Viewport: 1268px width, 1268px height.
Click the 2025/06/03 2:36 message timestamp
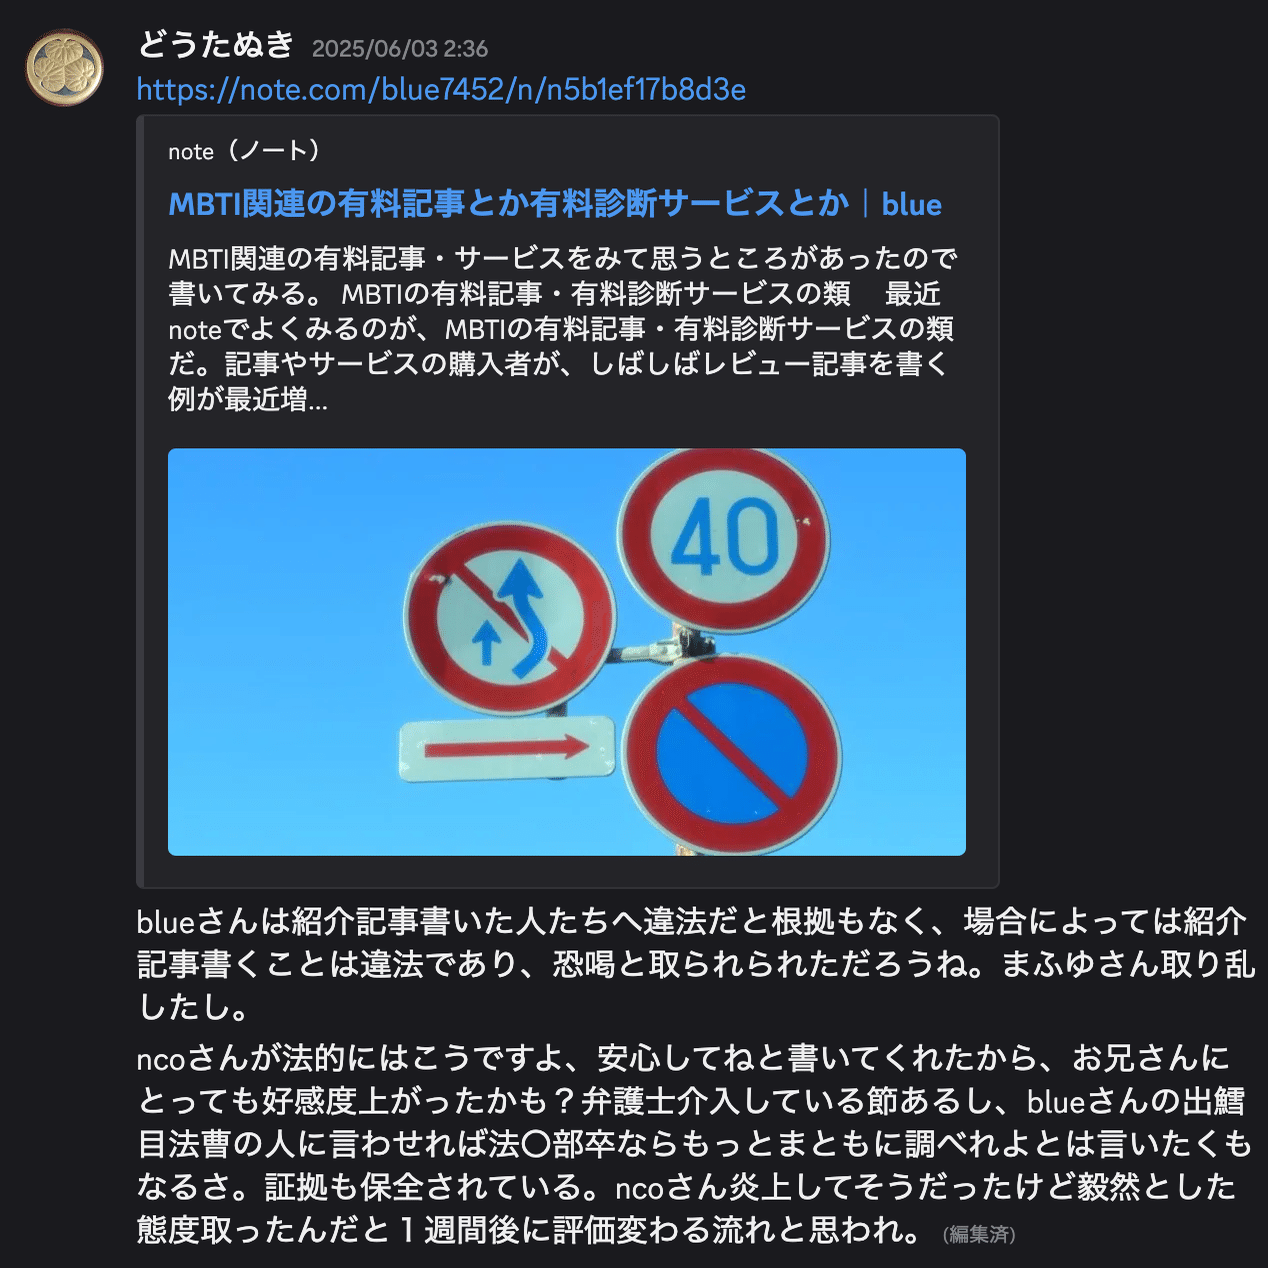pyautogui.click(x=400, y=48)
